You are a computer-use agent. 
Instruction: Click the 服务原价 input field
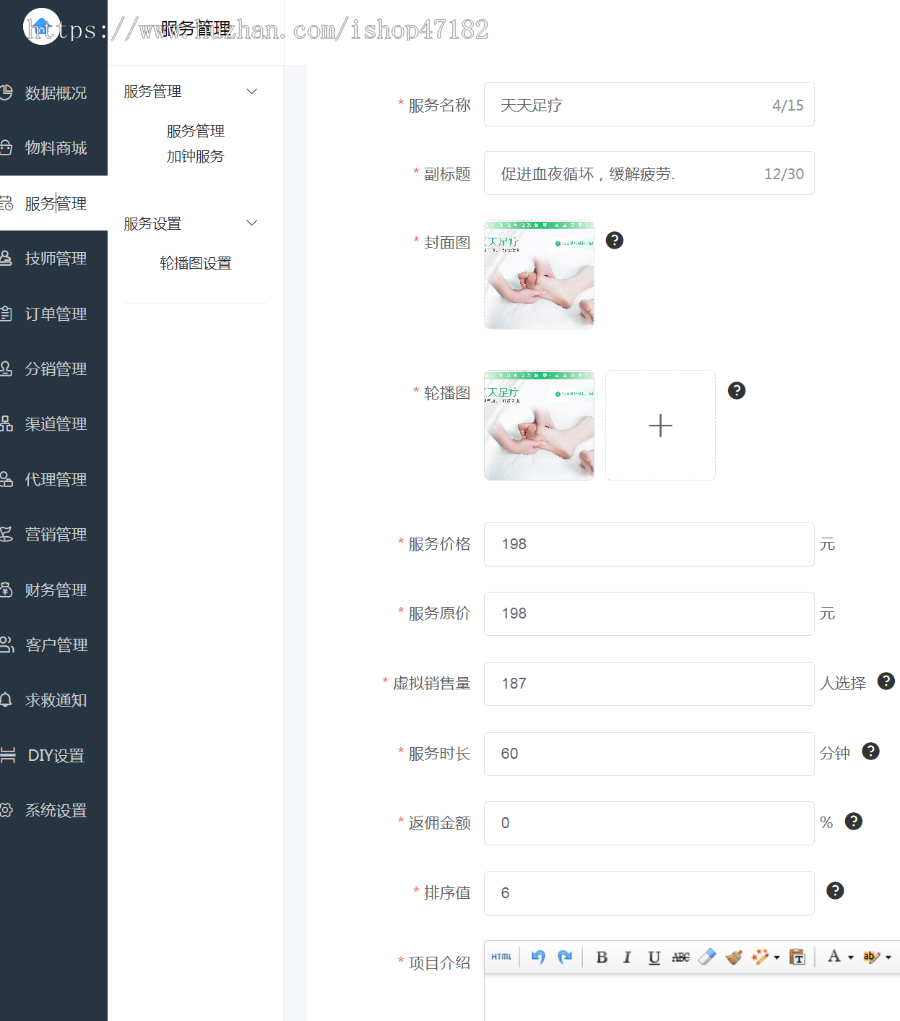coord(649,613)
